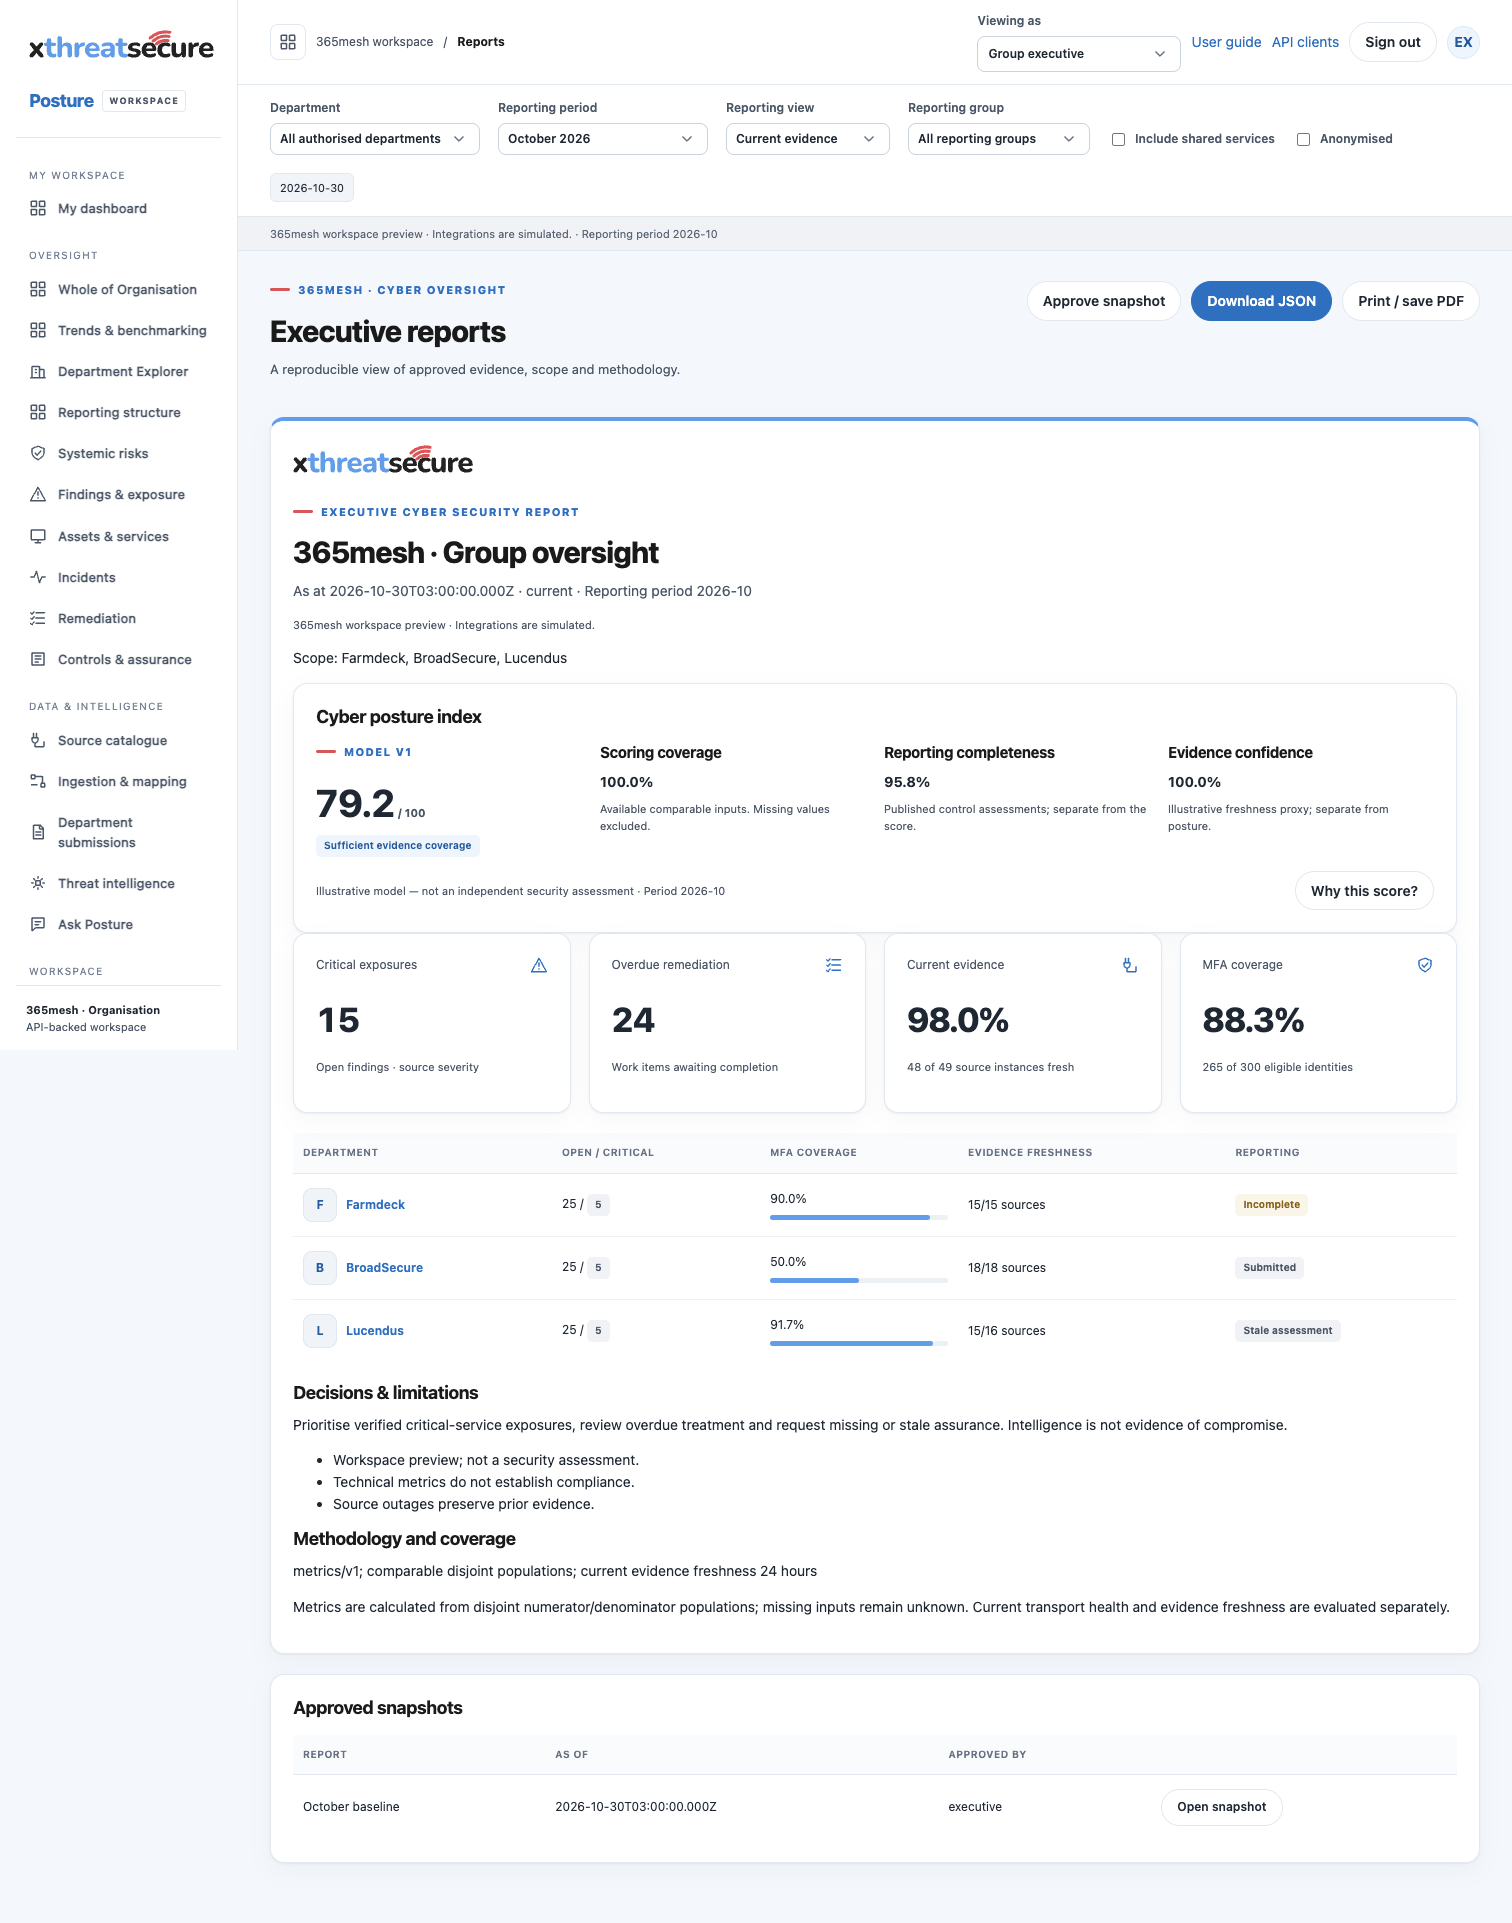Expand the Reporting group dropdown
Image resolution: width=1512 pixels, height=1923 pixels.
[998, 139]
